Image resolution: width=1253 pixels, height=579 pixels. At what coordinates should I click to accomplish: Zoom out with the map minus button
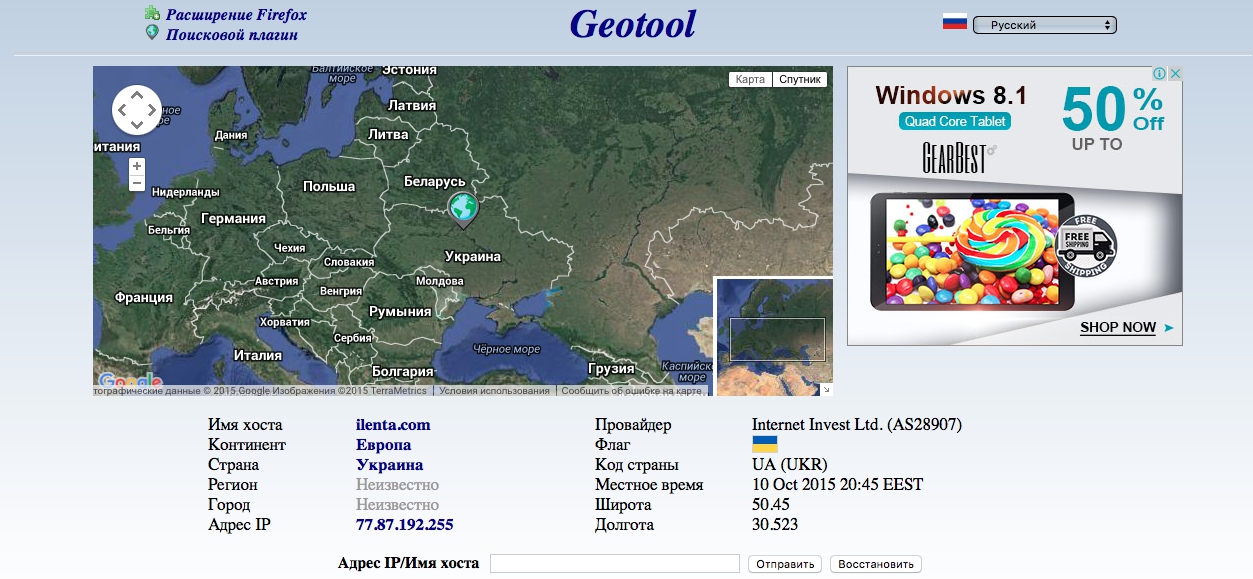(x=137, y=183)
